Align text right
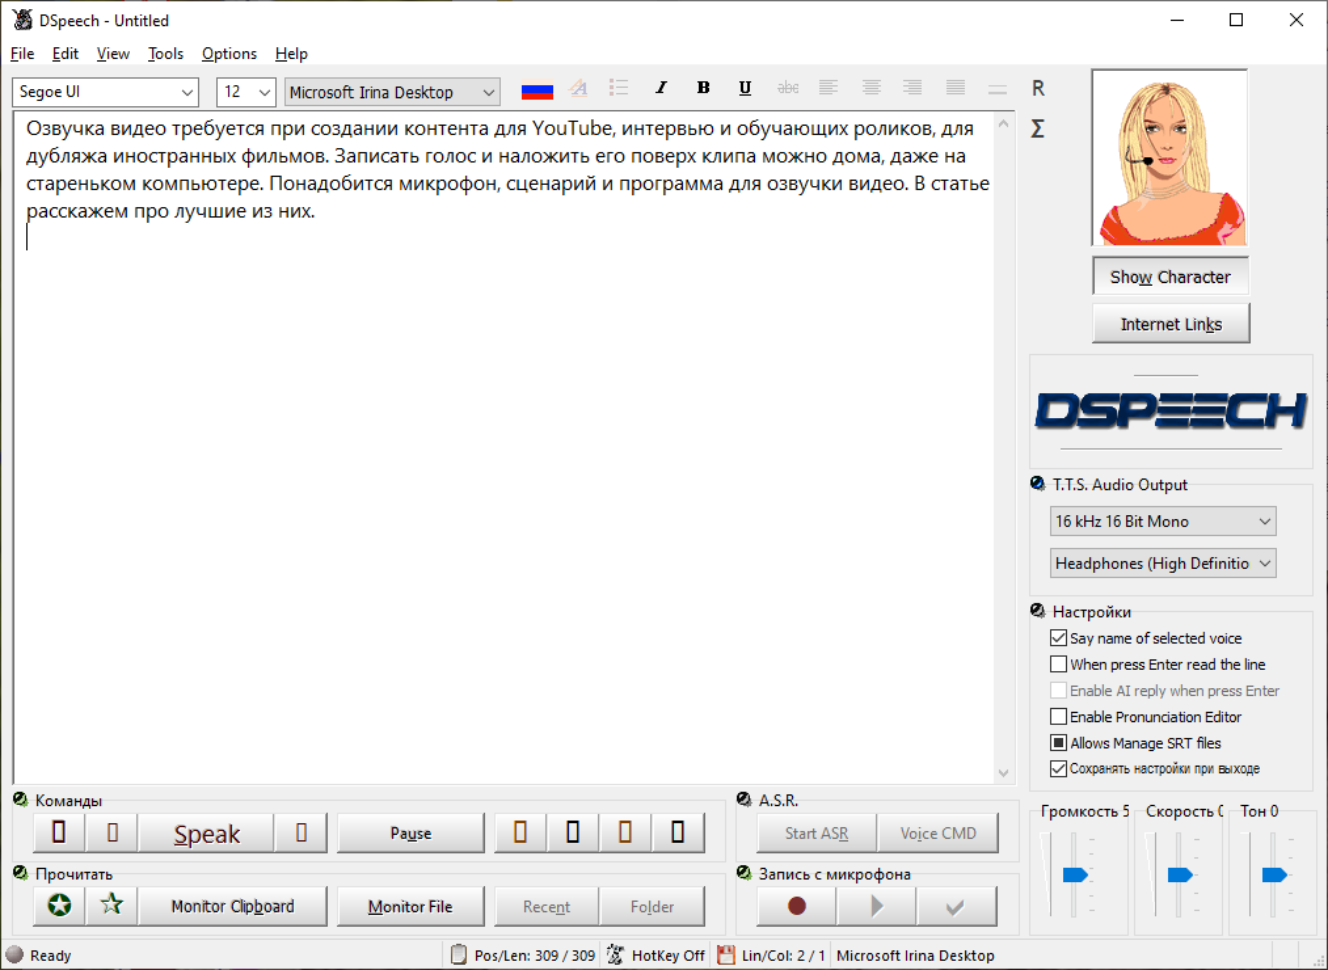 (x=912, y=88)
